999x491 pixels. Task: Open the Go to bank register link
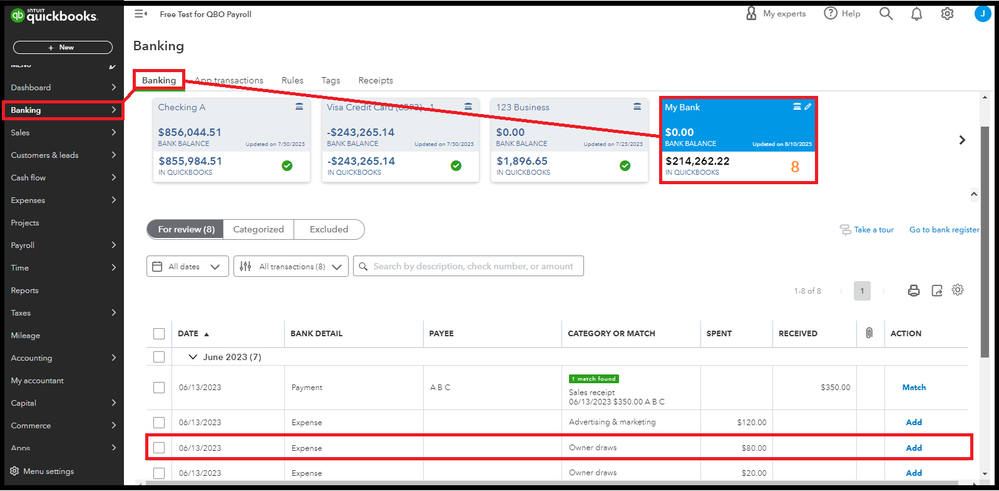944,230
